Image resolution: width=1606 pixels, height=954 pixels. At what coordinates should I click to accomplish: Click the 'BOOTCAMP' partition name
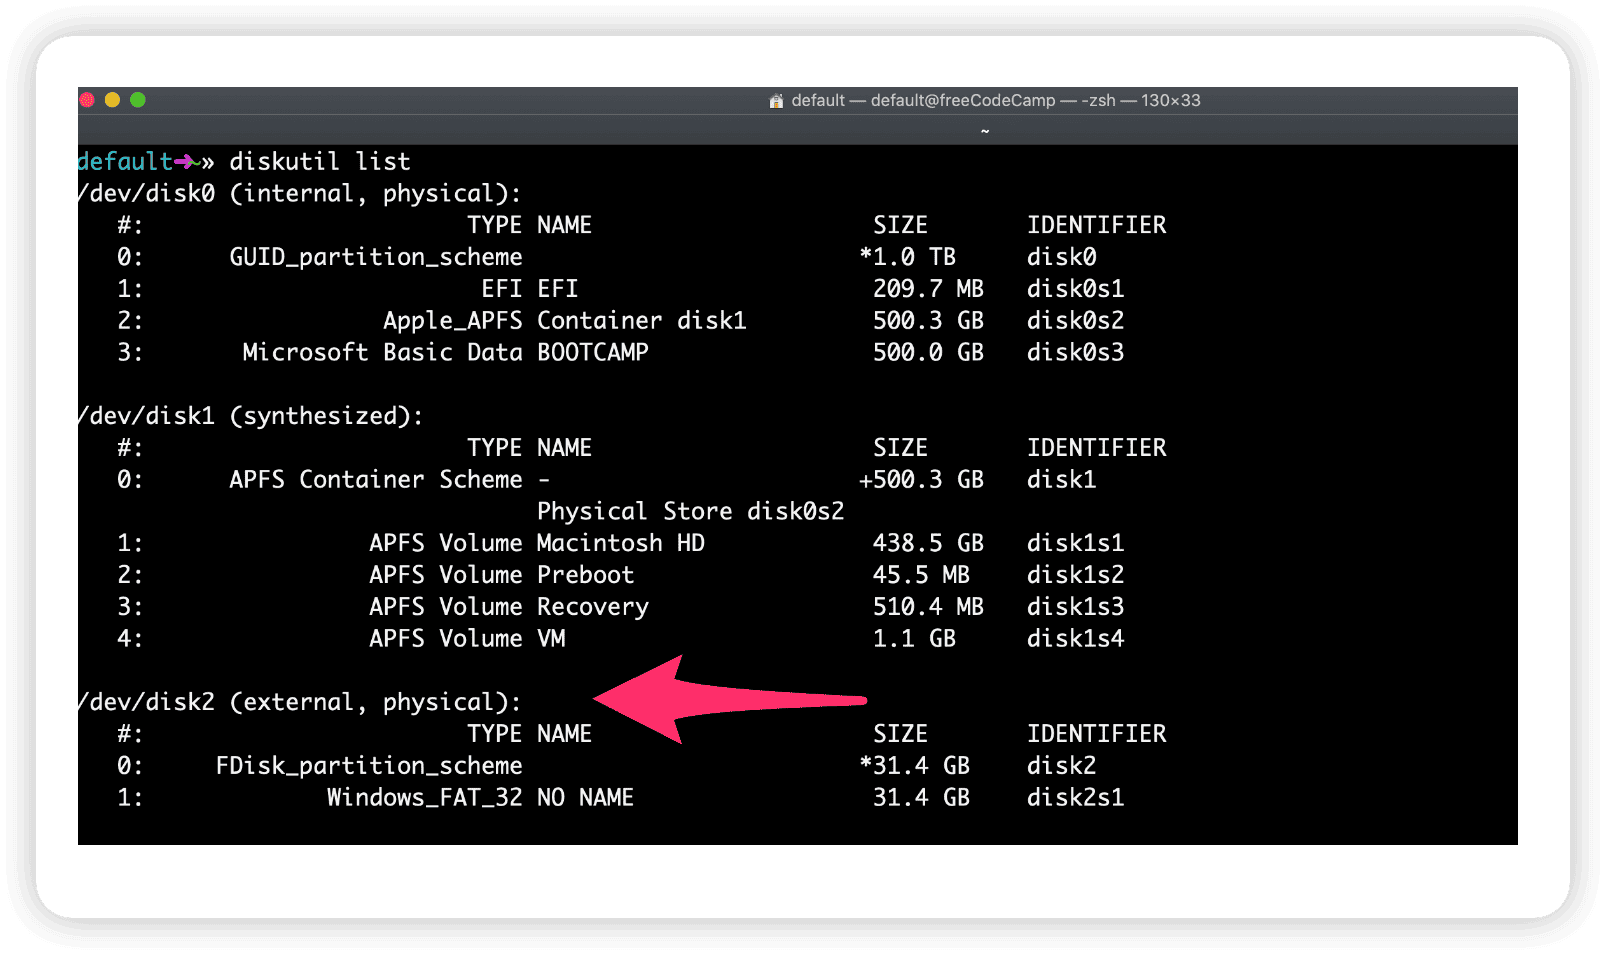point(593,353)
